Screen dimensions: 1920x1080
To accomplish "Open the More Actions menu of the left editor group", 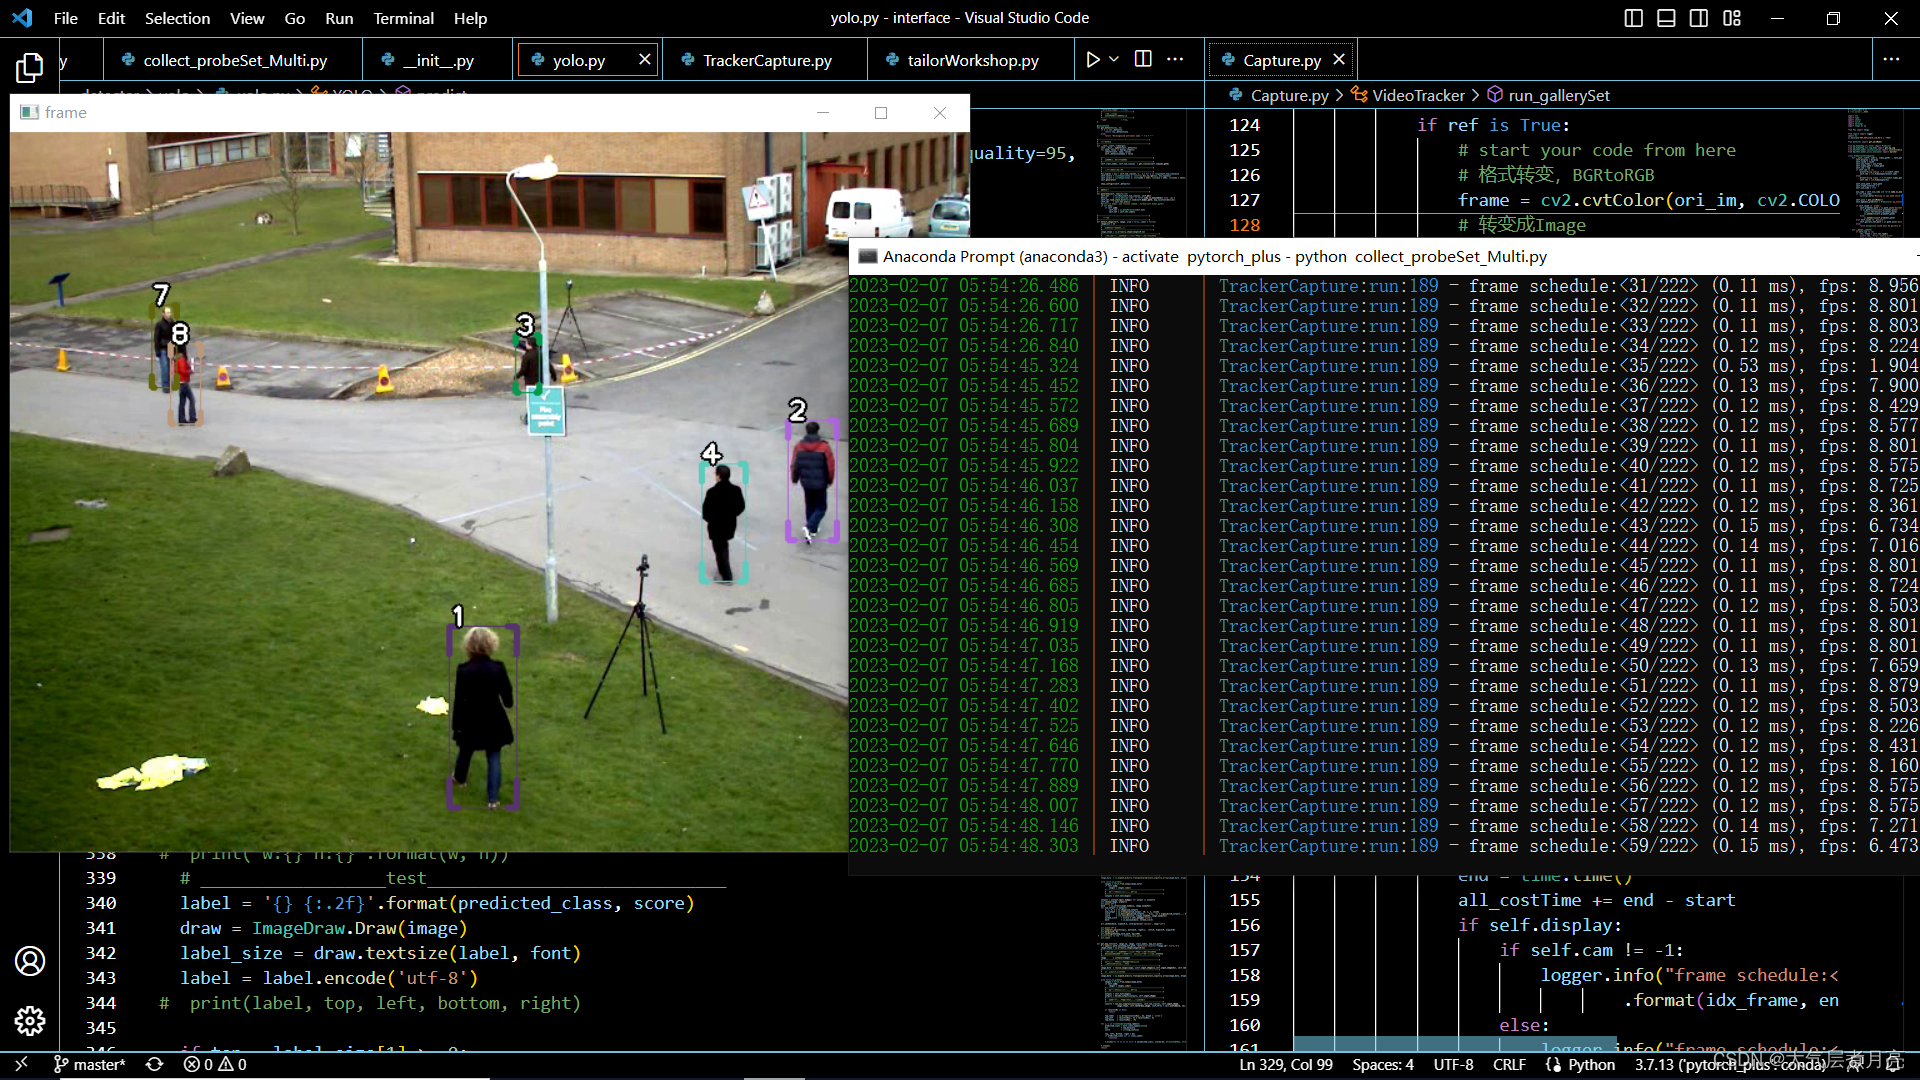I will tap(1175, 60).
